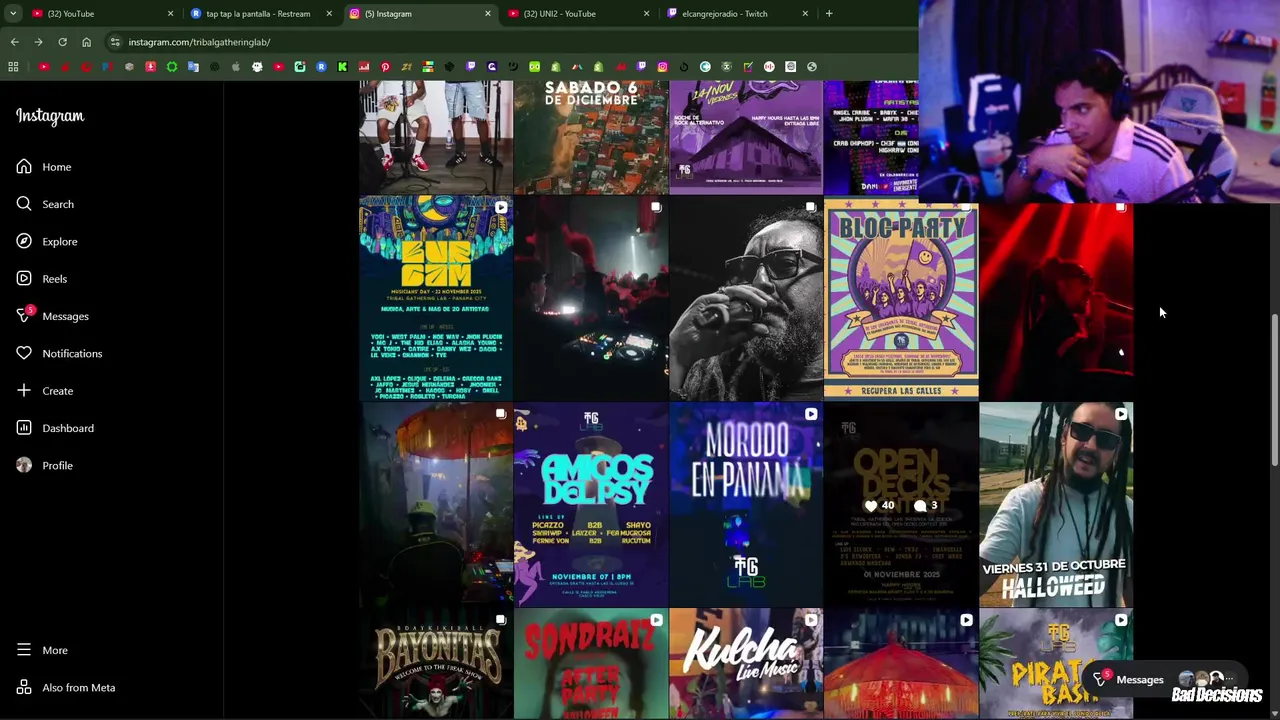The image size is (1280, 720).
Task: Reload the Instagram page
Action: pos(62,42)
